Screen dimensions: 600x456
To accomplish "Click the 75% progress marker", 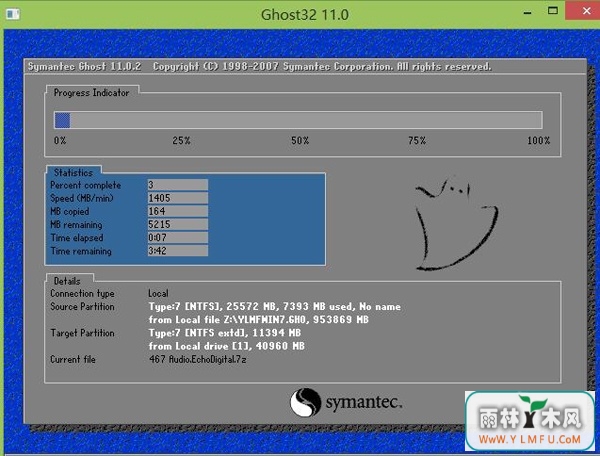I will 417,141.
